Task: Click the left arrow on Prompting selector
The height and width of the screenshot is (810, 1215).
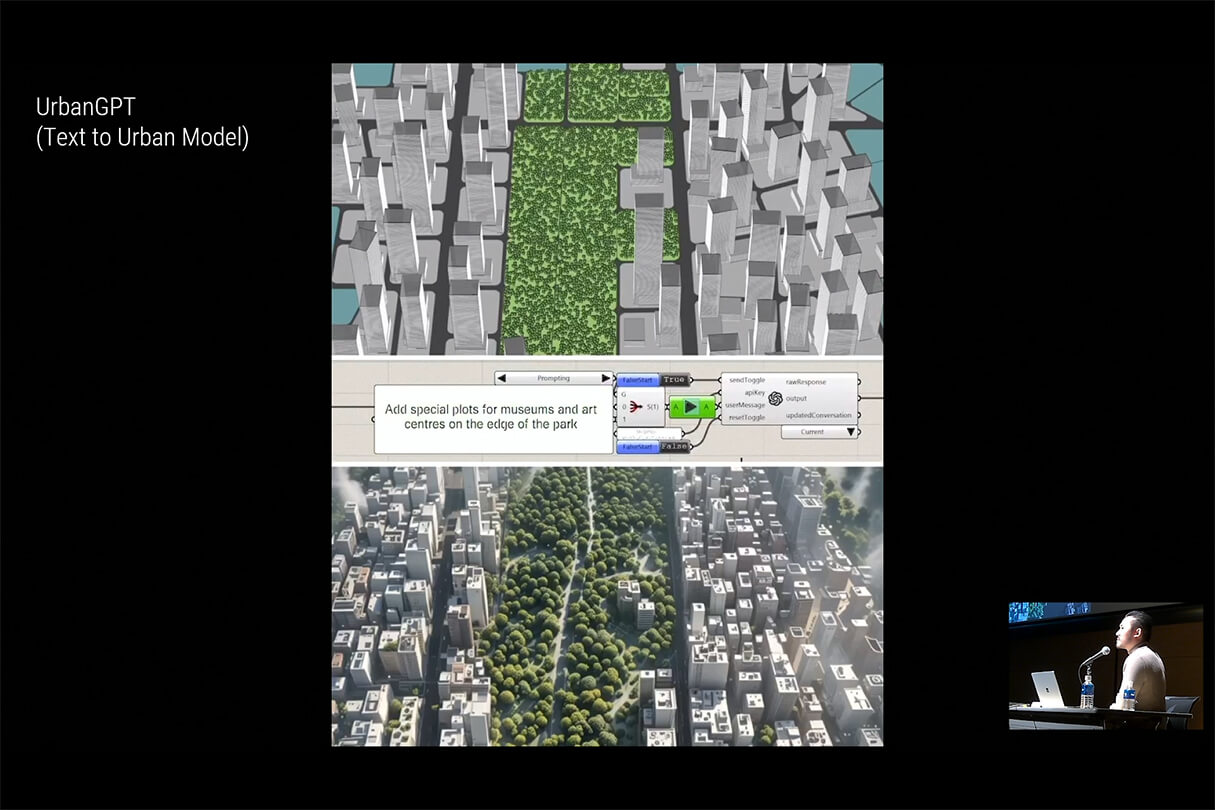Action: (503, 378)
